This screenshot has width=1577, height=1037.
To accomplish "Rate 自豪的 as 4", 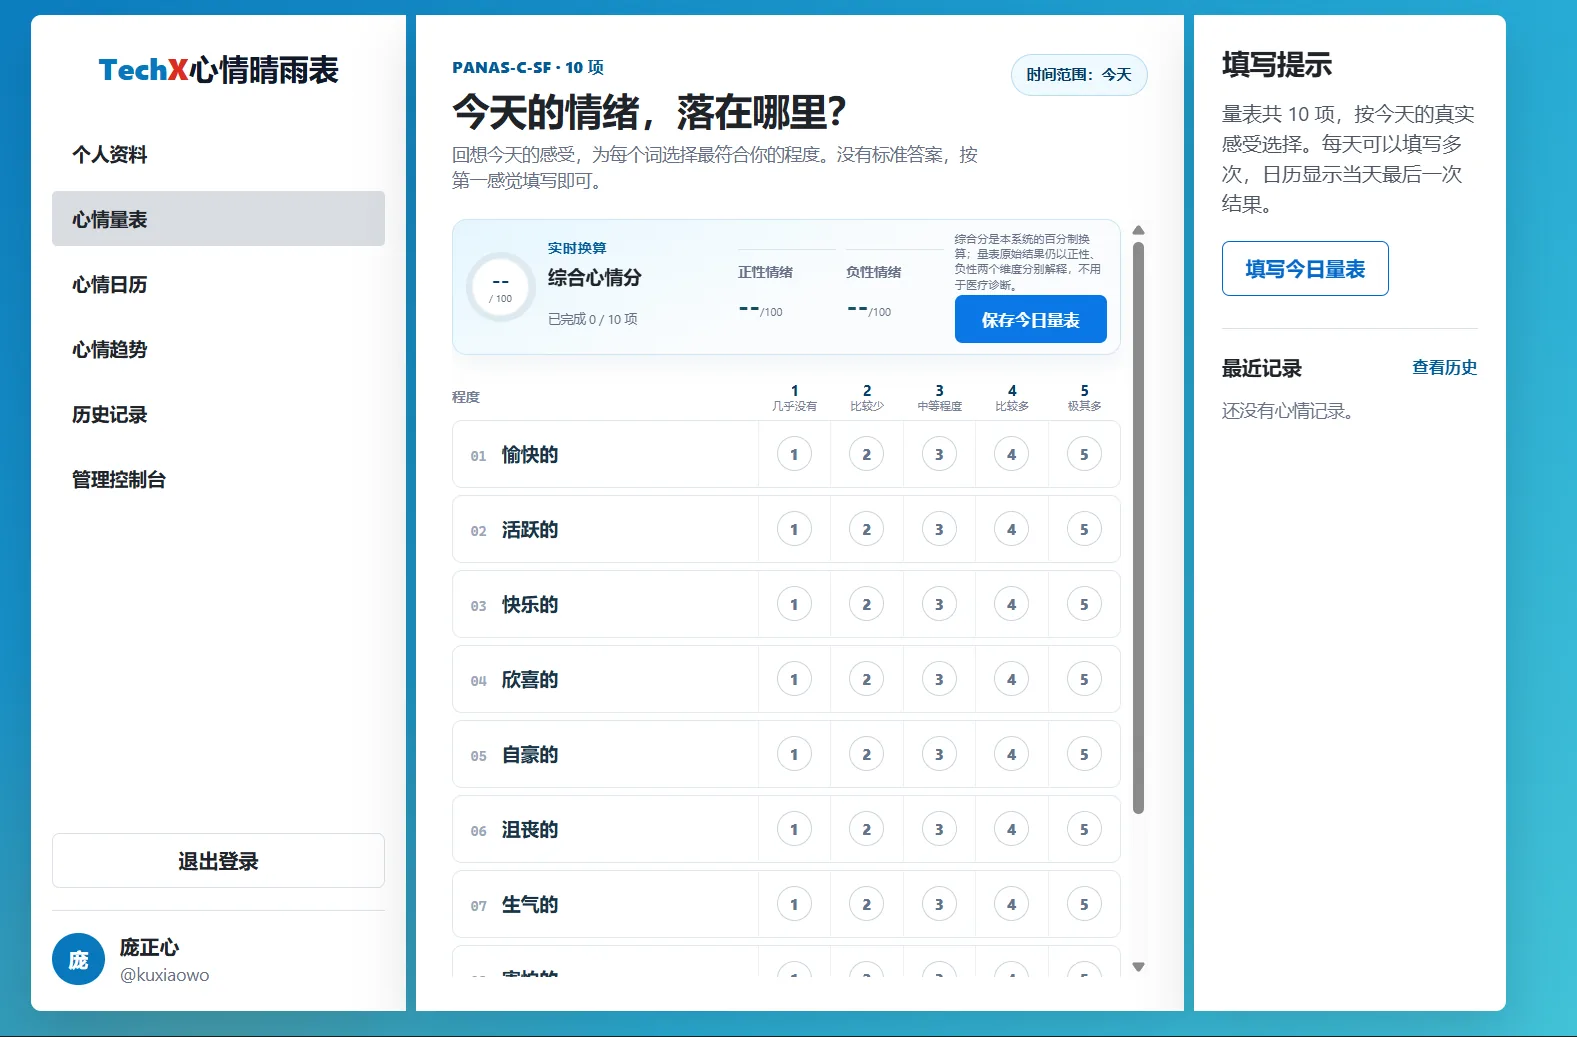I will click(x=1012, y=754).
